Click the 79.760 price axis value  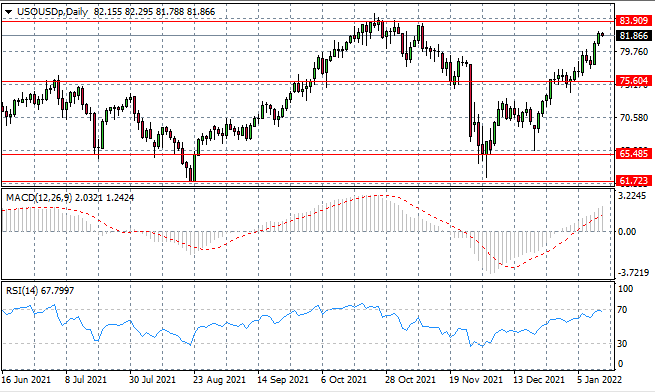click(634, 52)
